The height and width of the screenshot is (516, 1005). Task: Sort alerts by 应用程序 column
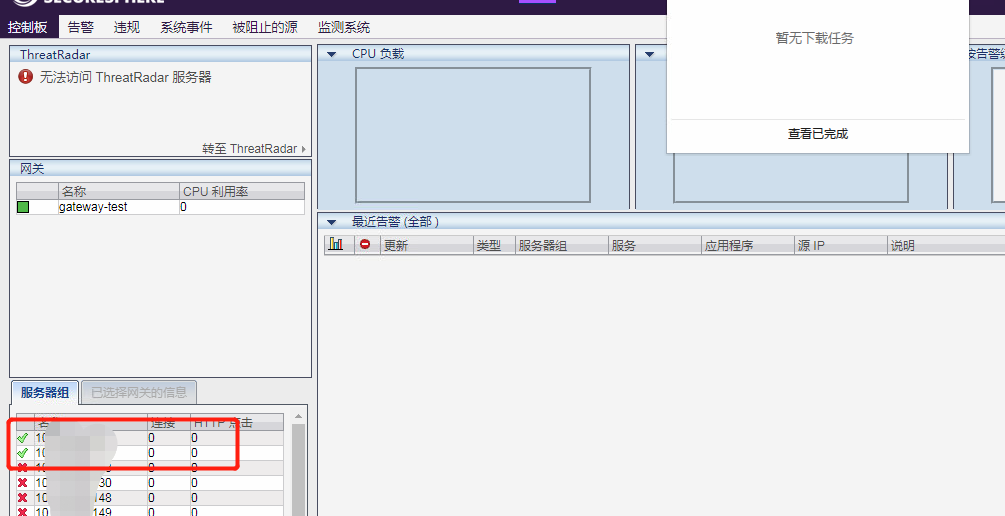[x=747, y=245]
